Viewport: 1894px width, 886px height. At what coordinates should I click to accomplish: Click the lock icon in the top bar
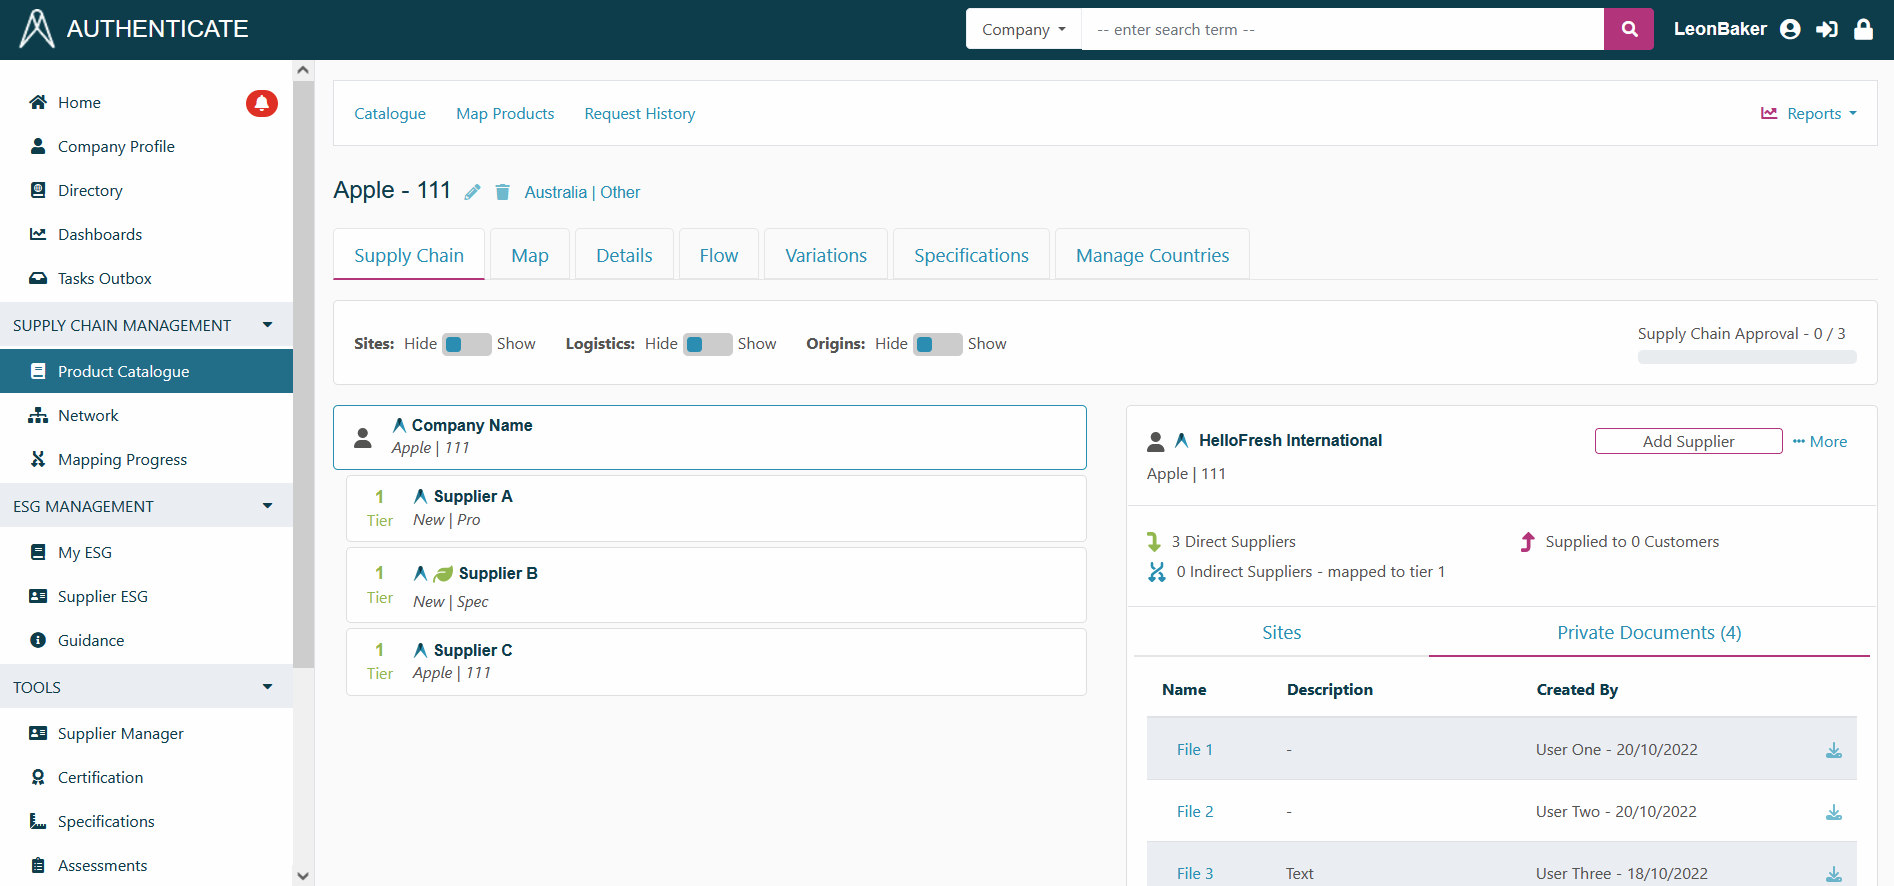click(1863, 29)
